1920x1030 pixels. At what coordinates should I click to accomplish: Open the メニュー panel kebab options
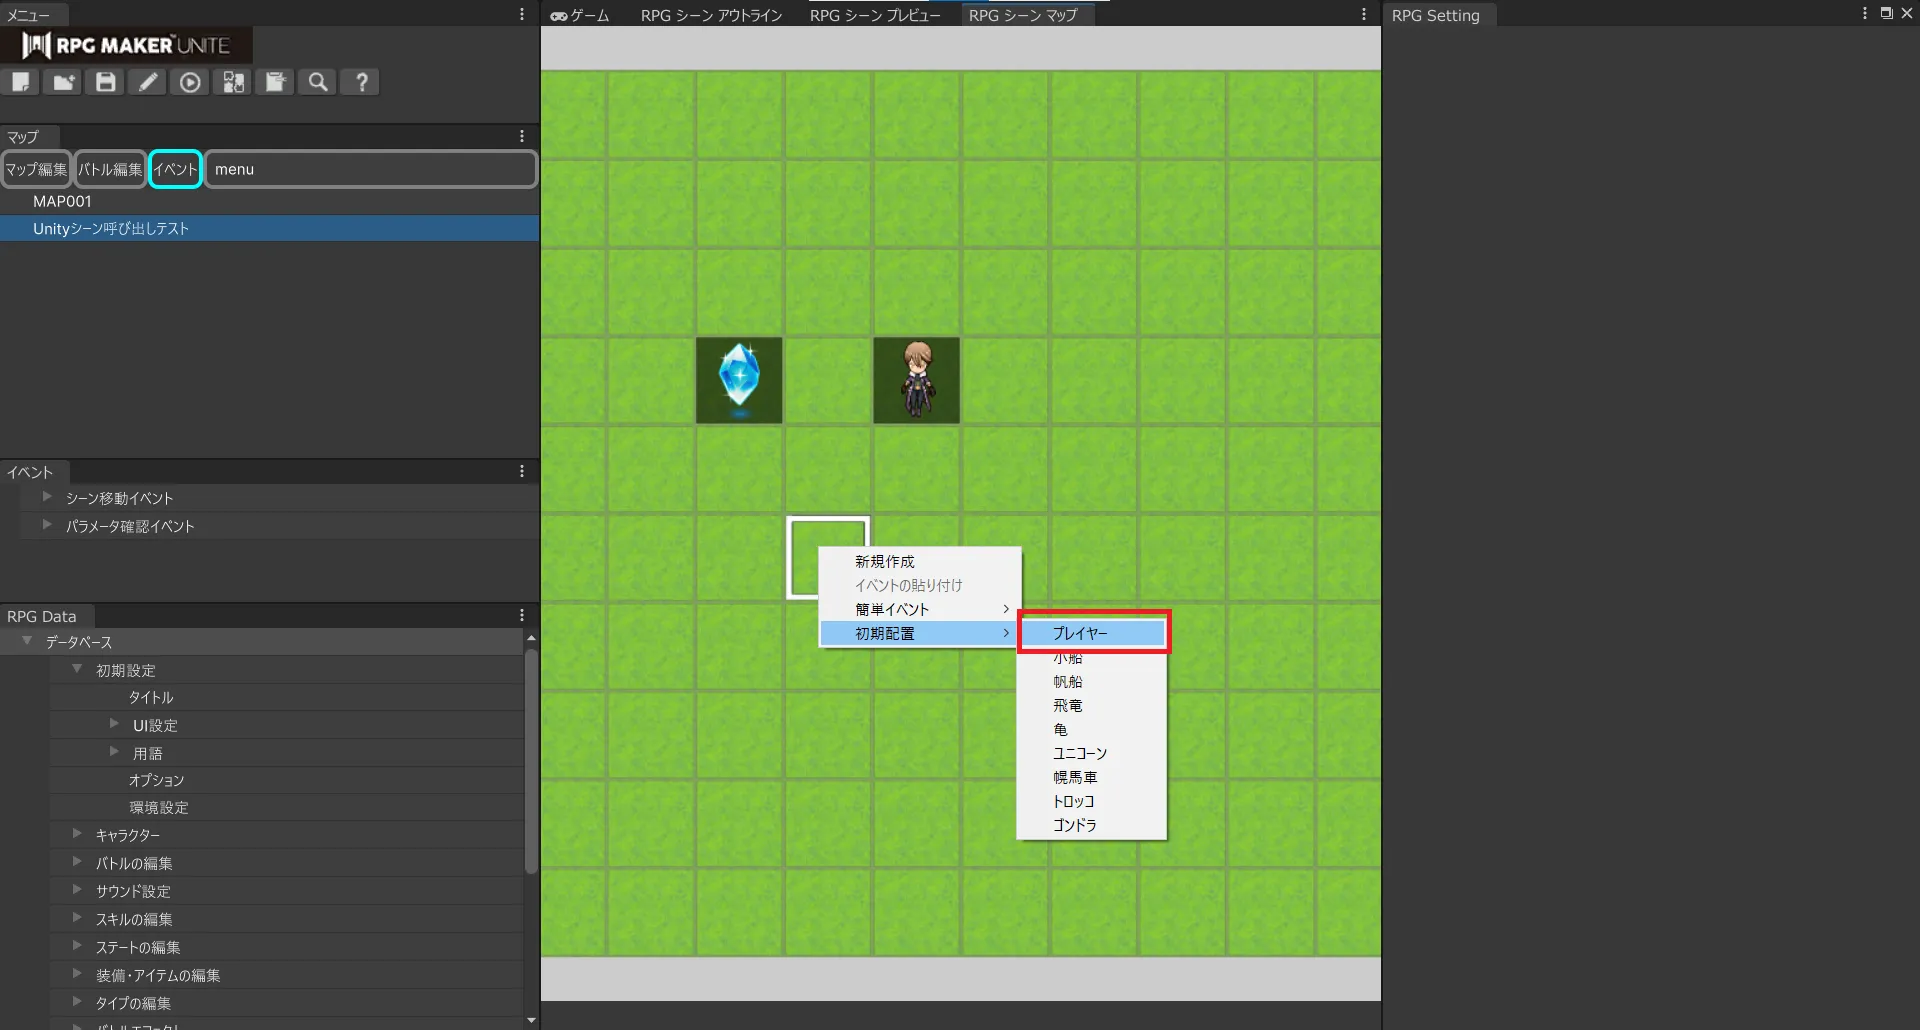coord(522,14)
